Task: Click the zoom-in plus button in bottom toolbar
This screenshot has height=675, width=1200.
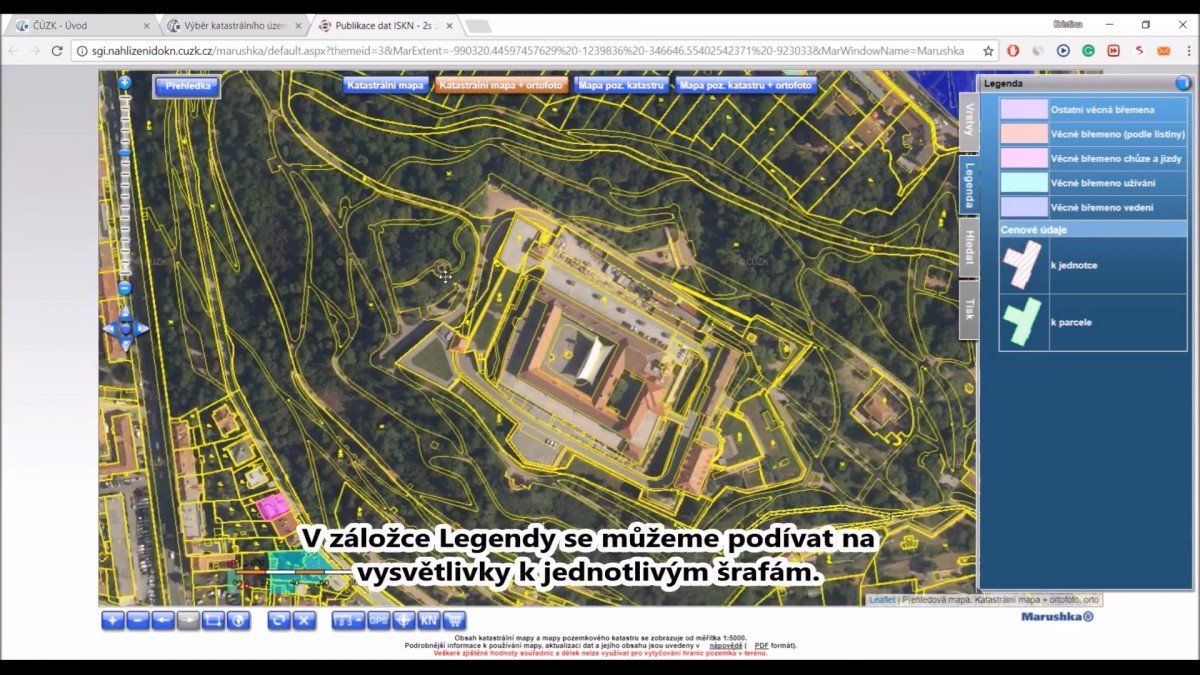Action: (113, 620)
